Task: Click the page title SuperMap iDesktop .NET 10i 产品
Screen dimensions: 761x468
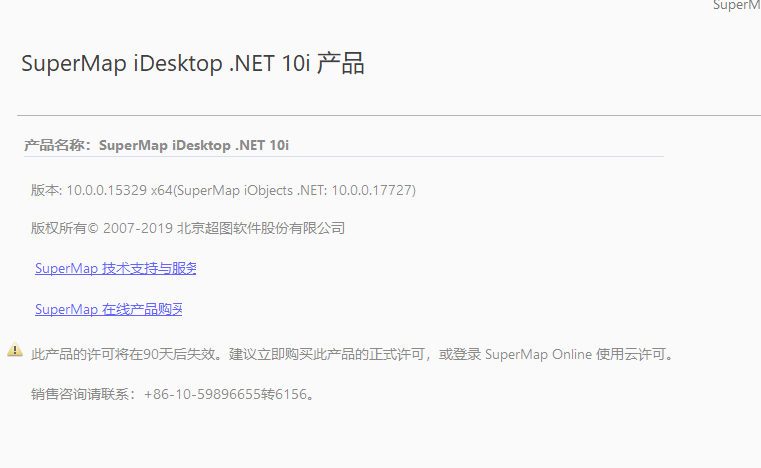Action: pyautogui.click(x=193, y=64)
